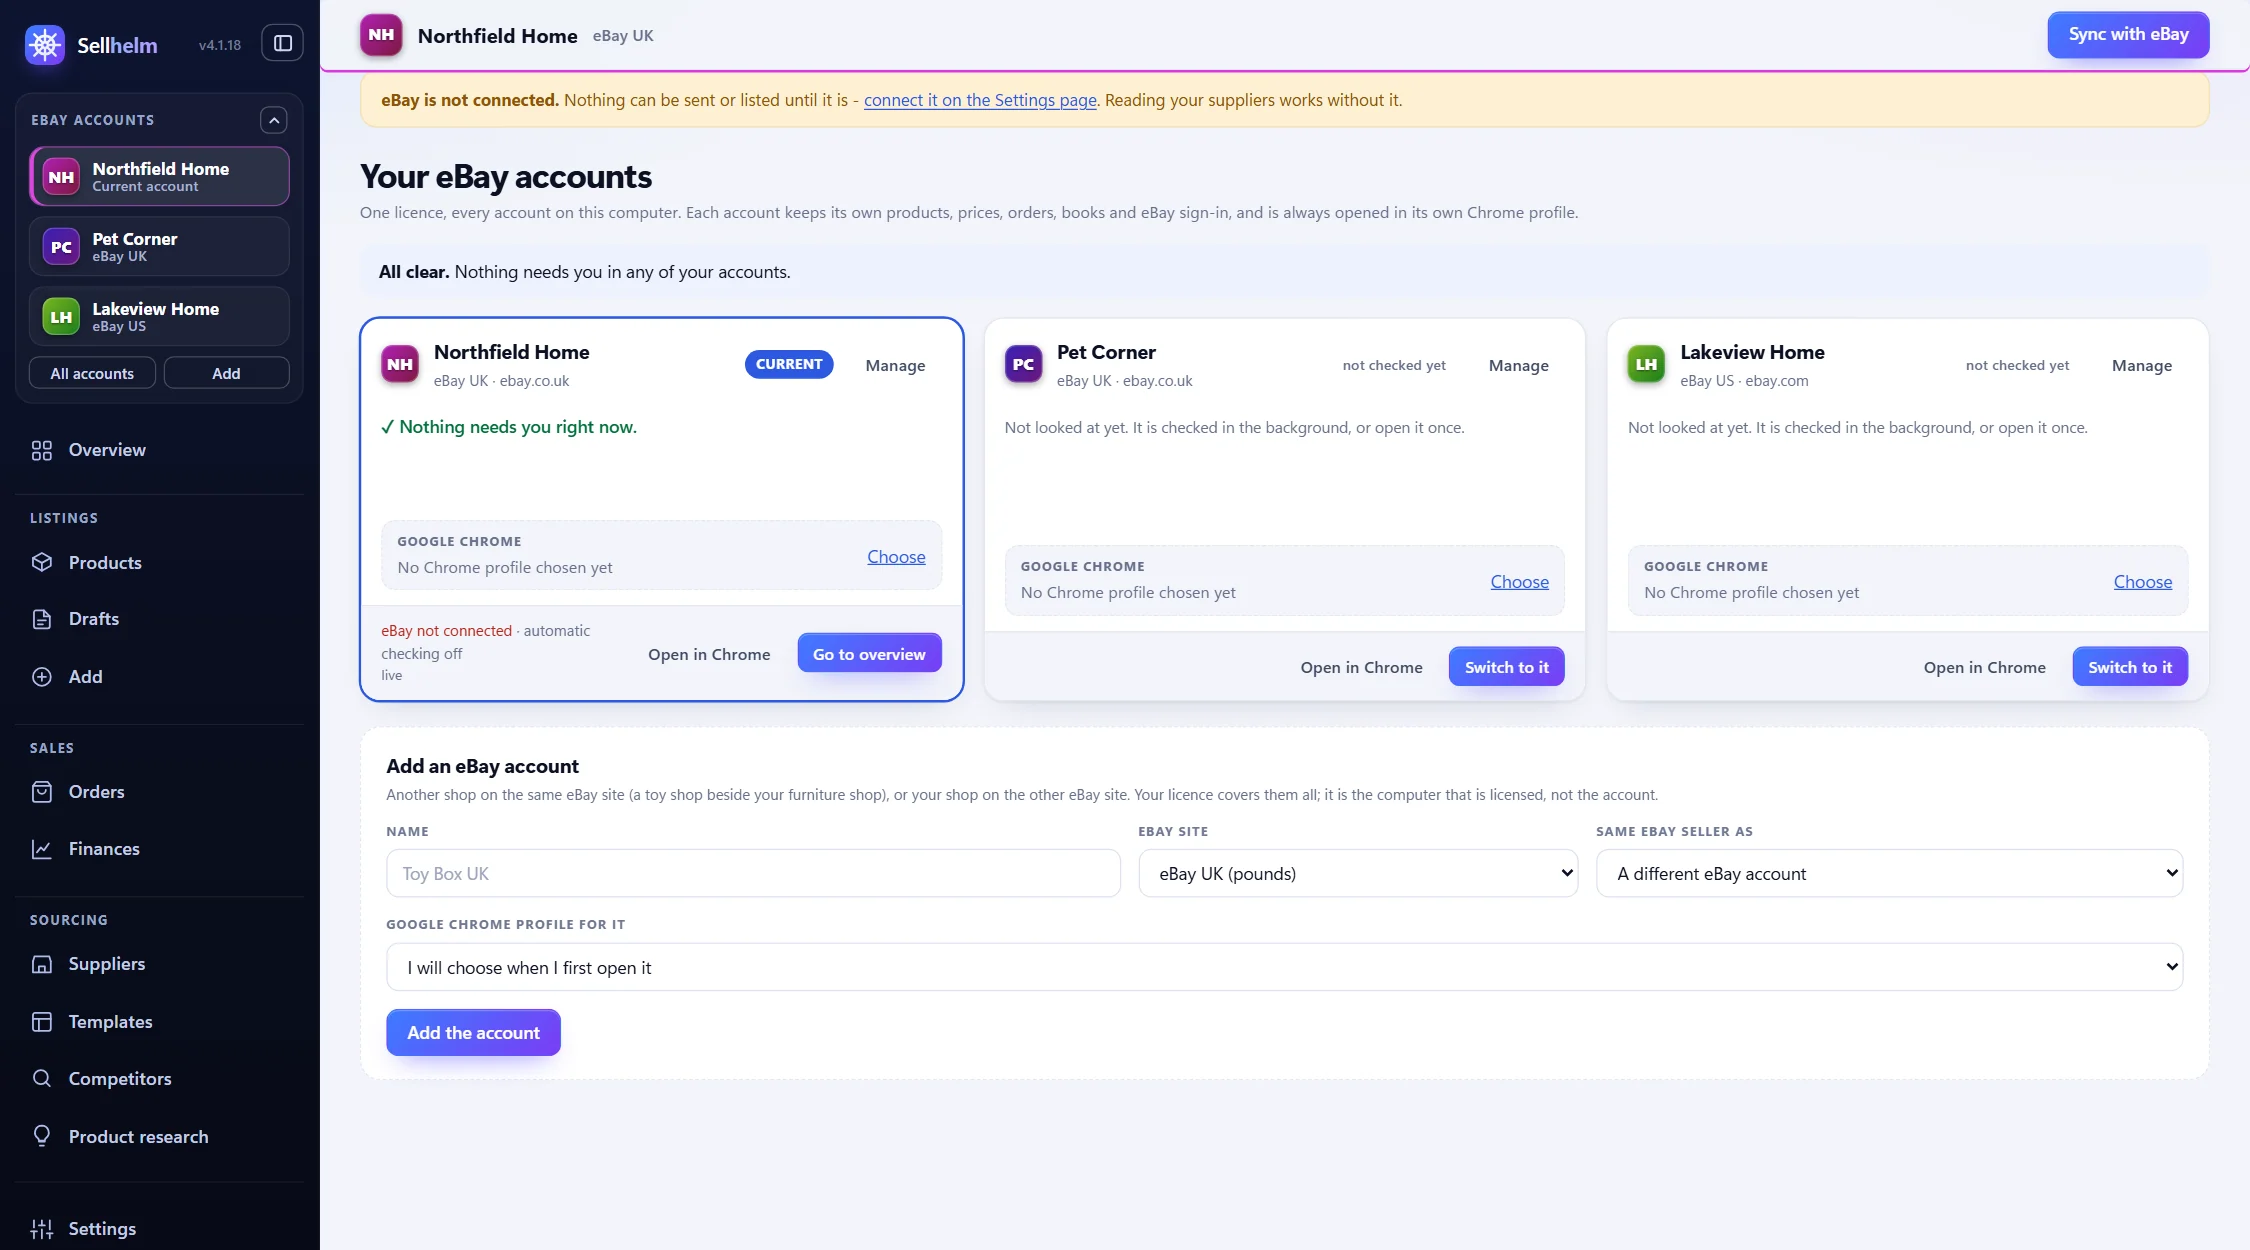Screen dimensions: 2250x1250
Task: Click the Add button under eBay accounts
Action: (x=226, y=373)
